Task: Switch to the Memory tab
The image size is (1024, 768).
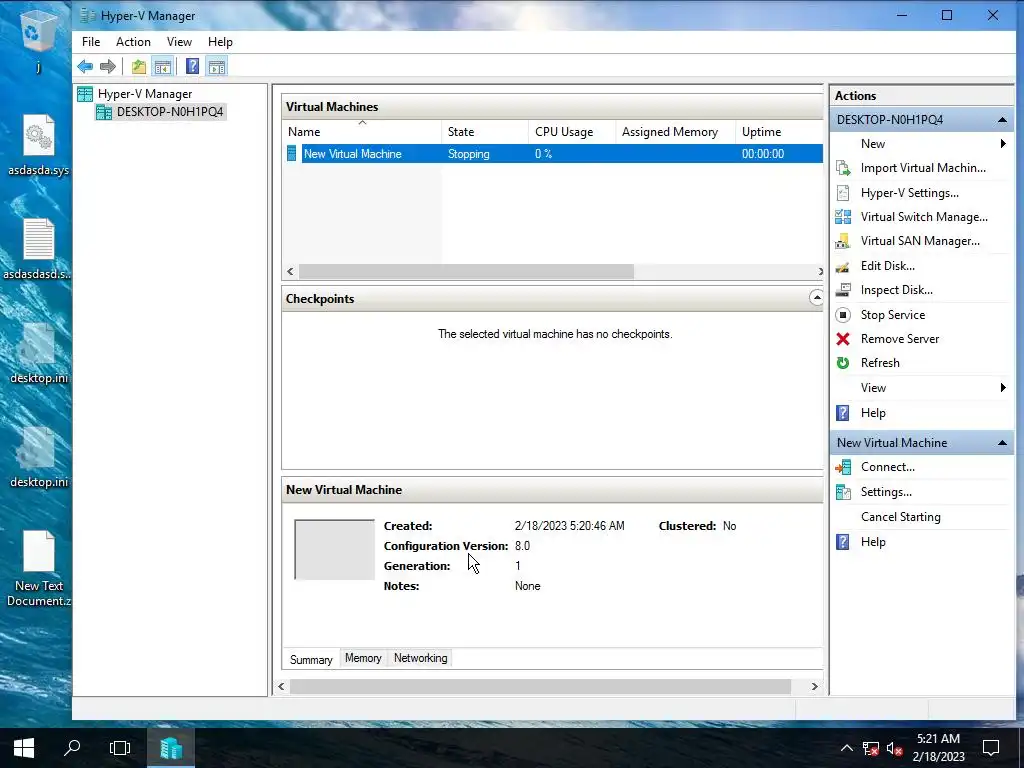Action: (363, 658)
